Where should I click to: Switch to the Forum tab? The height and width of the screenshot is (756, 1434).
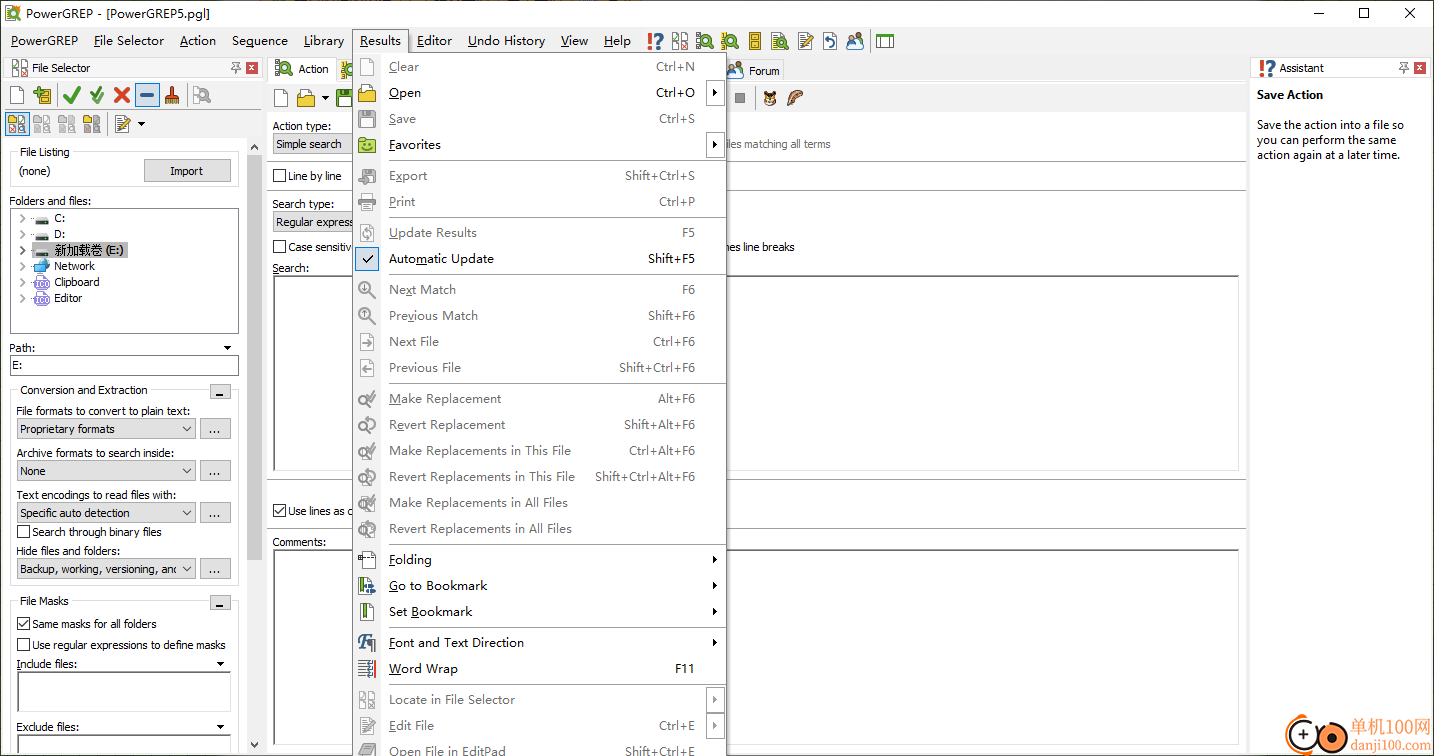pyautogui.click(x=754, y=70)
